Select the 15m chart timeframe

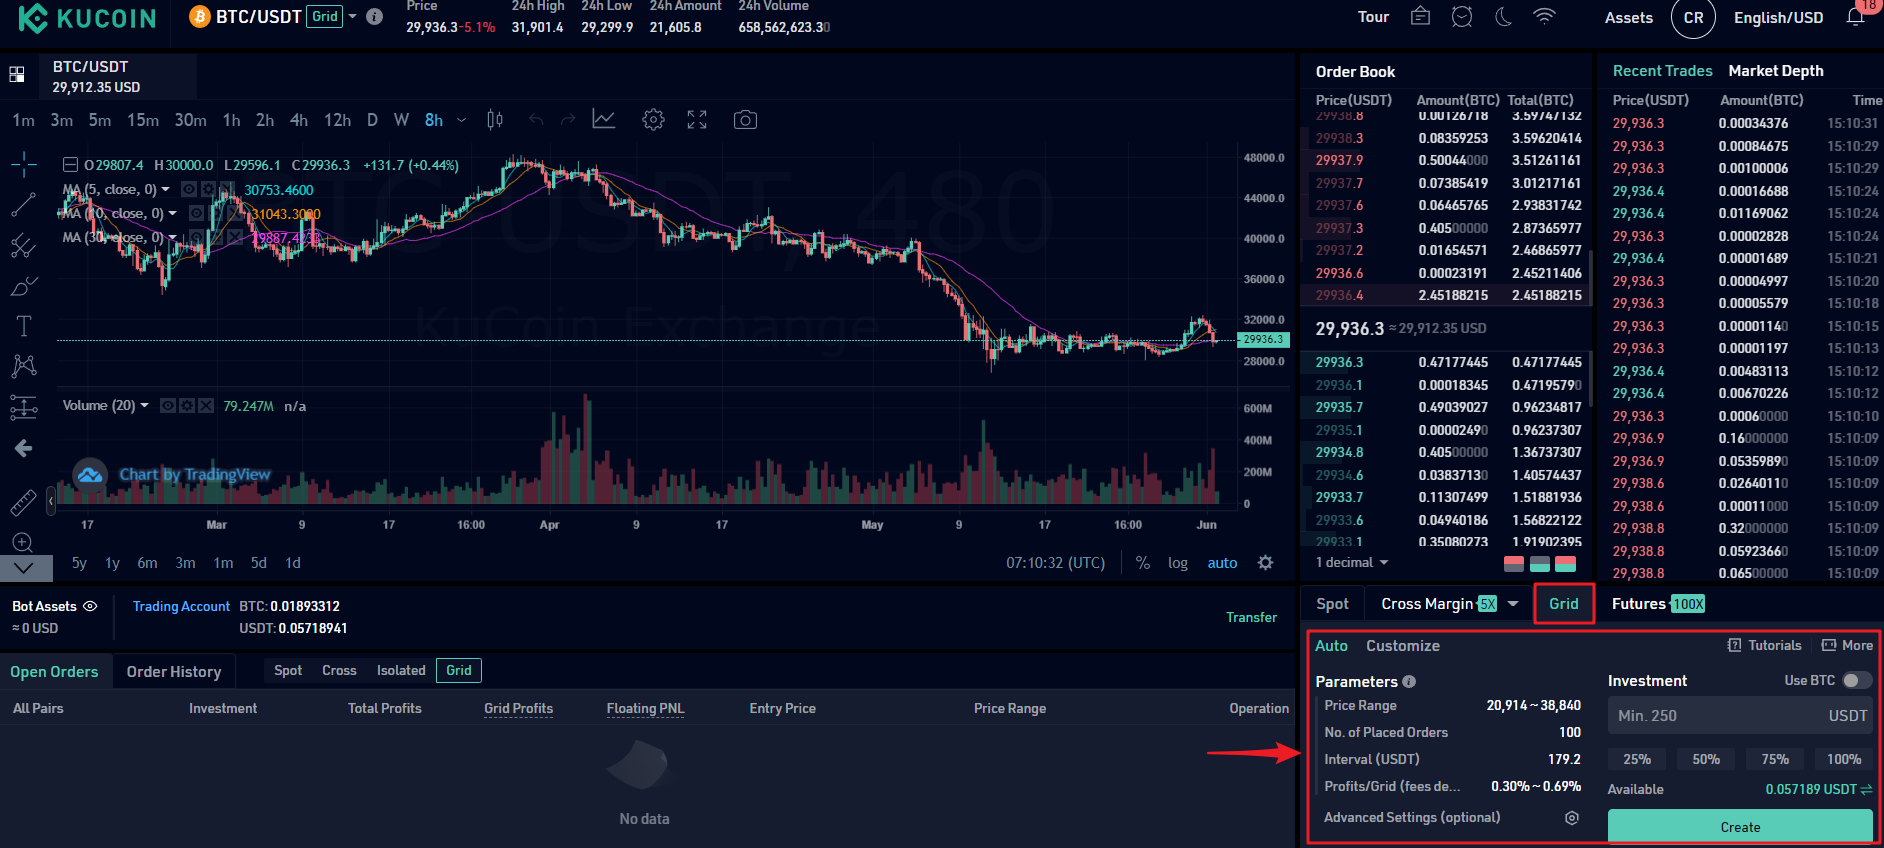coord(143,120)
